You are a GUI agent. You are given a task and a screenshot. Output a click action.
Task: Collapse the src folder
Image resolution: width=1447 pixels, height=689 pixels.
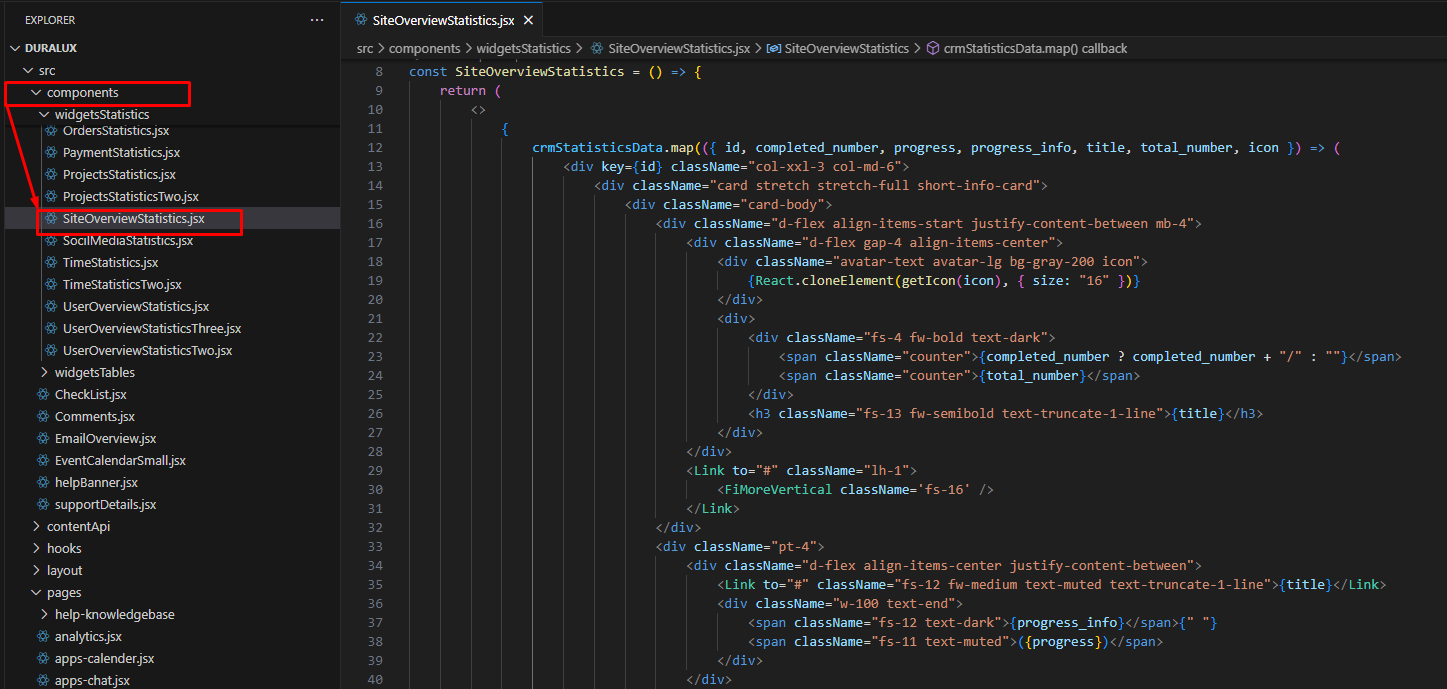click(28, 71)
